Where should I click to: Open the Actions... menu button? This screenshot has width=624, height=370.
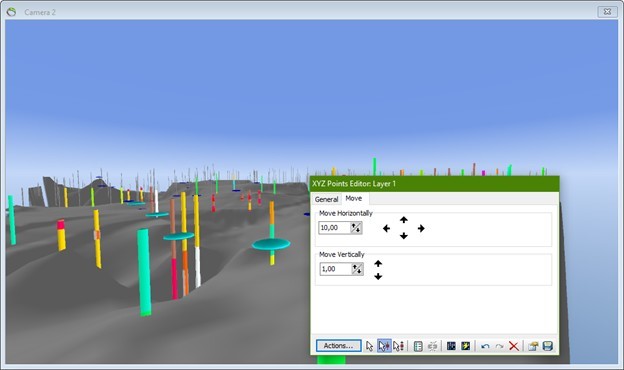tap(338, 346)
